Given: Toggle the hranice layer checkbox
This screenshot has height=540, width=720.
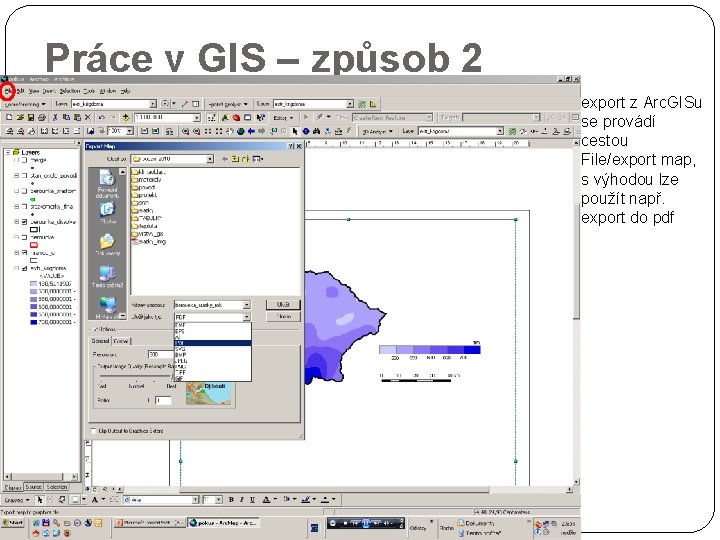Looking at the screenshot, I should [25, 253].
